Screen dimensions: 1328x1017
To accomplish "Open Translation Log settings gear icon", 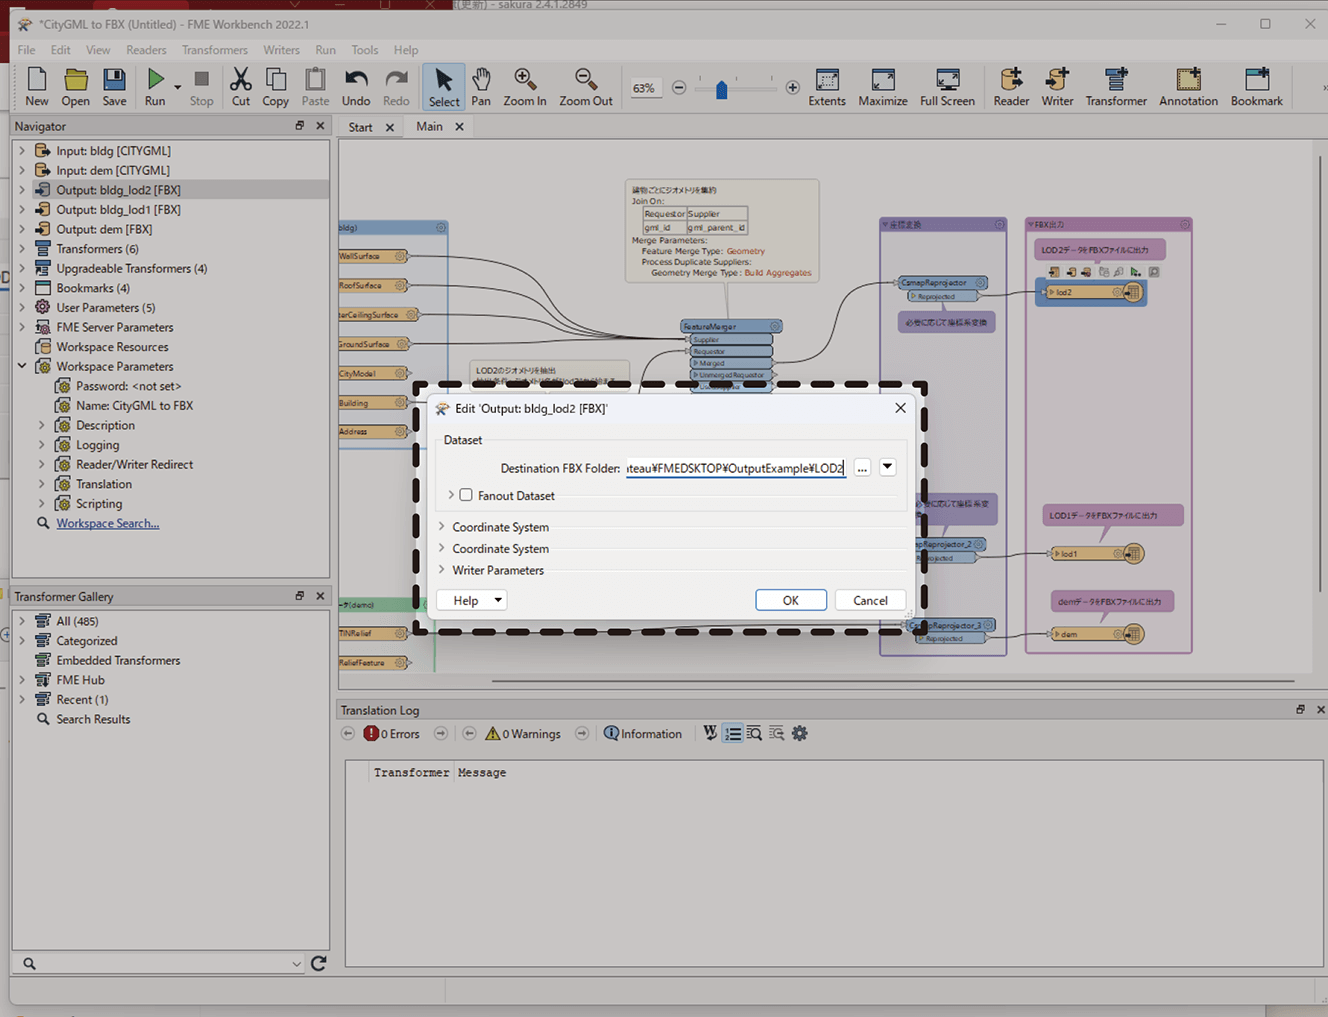I will [x=799, y=733].
